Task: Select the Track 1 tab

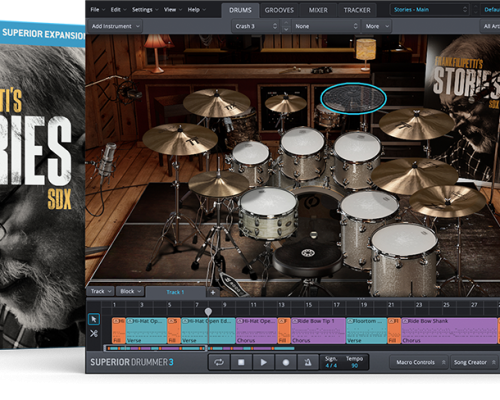Action: (175, 292)
